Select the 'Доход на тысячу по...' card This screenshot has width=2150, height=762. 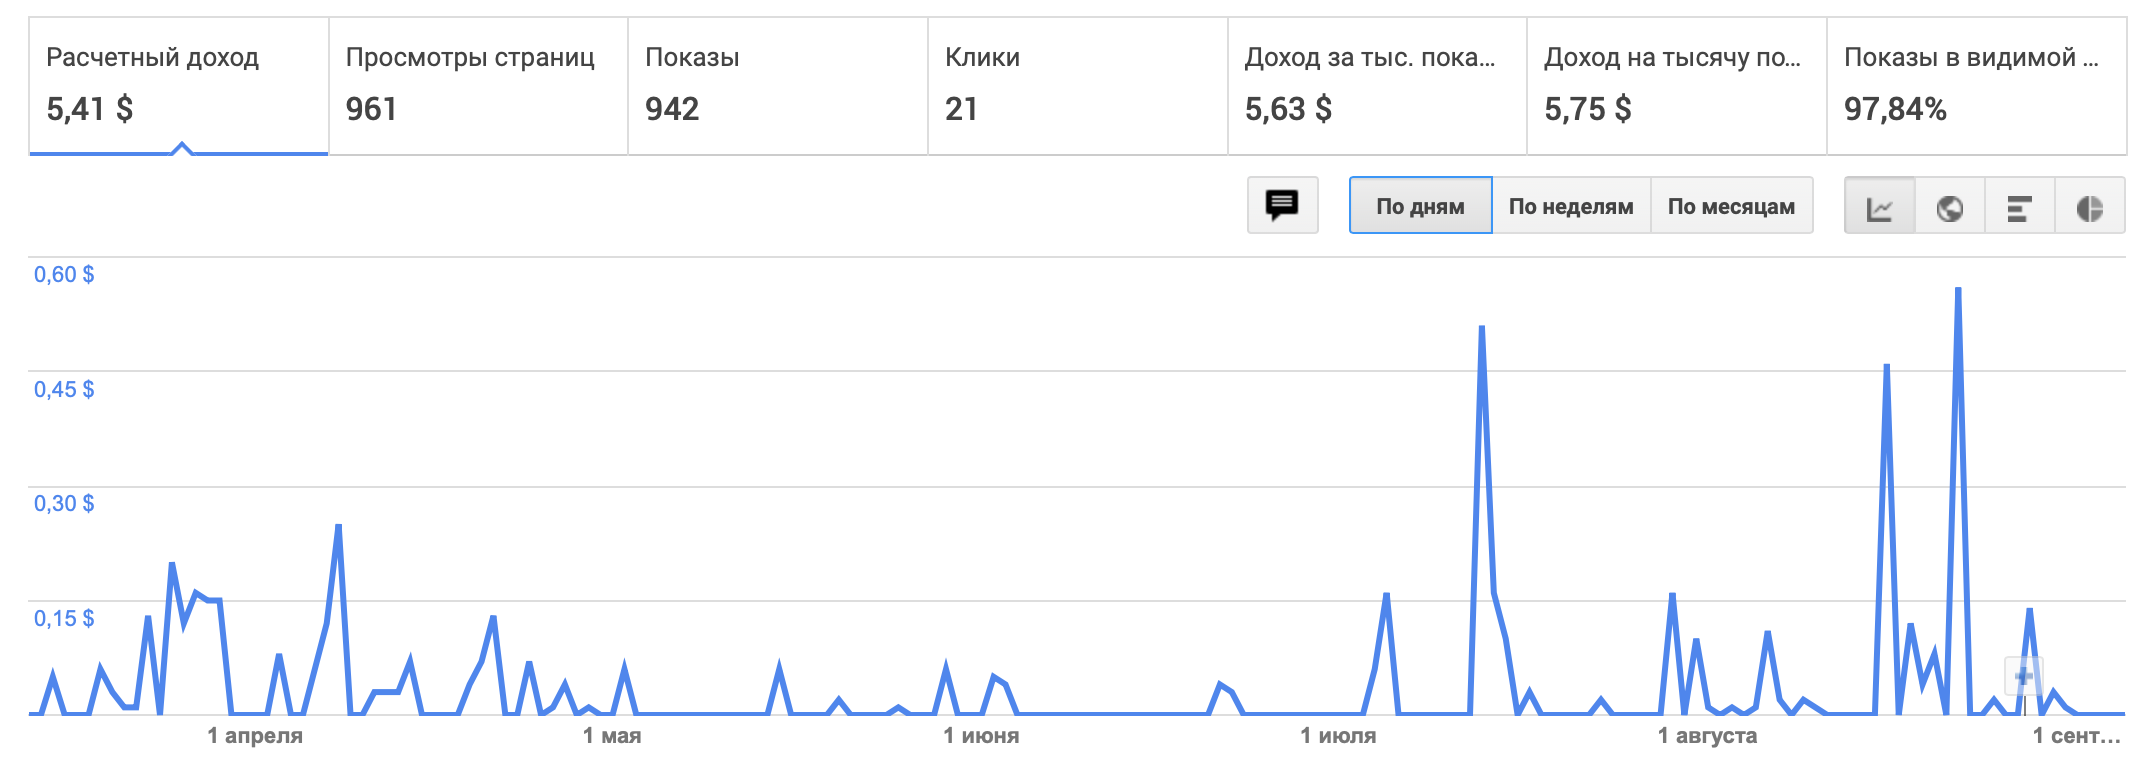[1670, 85]
